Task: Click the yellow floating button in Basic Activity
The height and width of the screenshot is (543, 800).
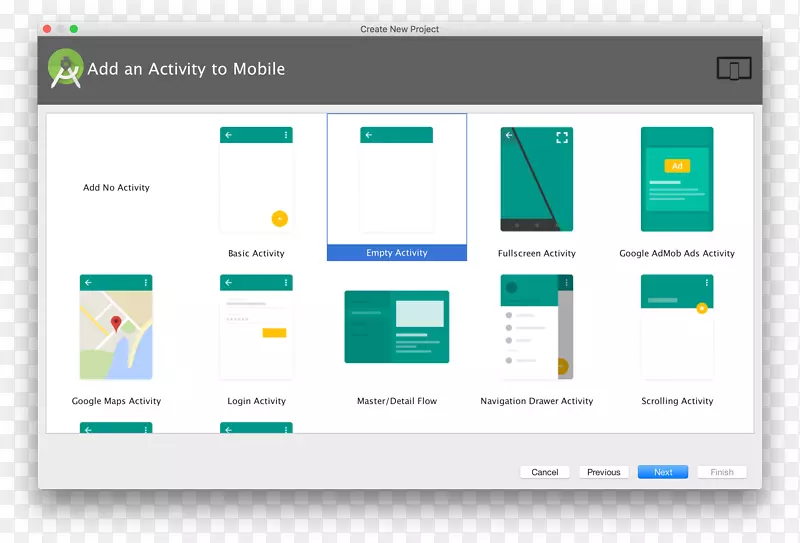Action: [279, 218]
